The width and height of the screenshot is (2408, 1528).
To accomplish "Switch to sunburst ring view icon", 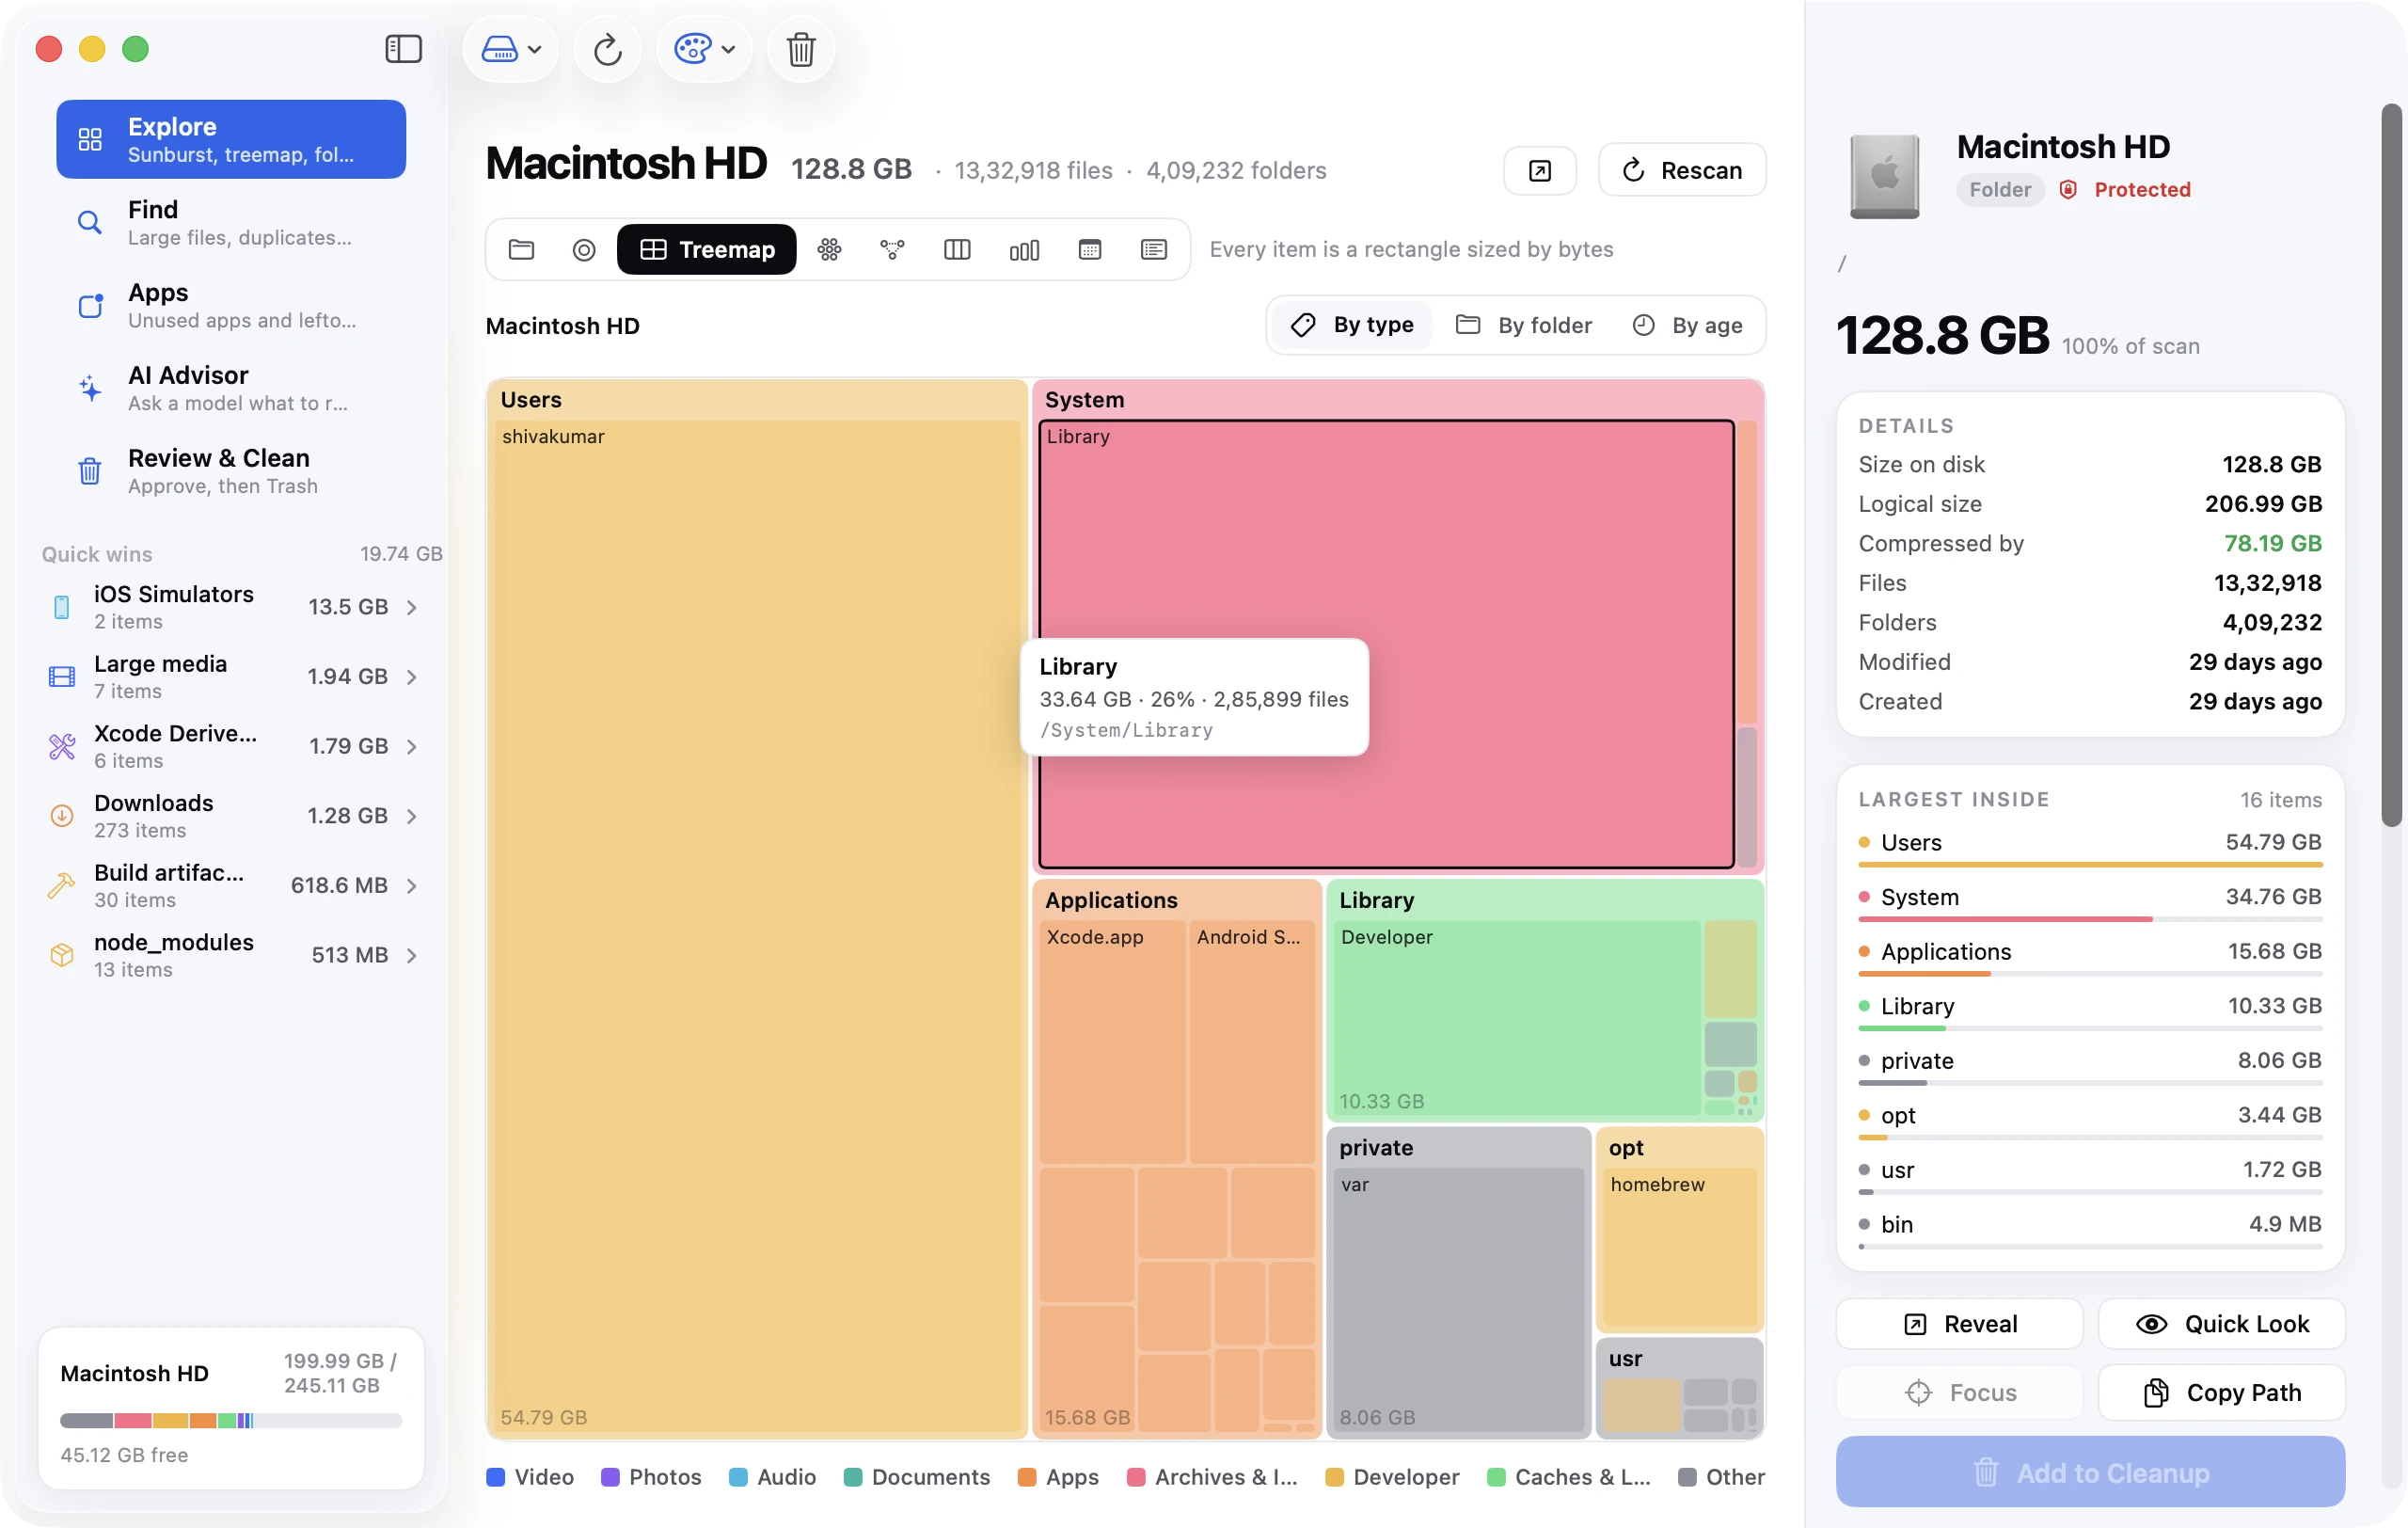I will [x=584, y=249].
